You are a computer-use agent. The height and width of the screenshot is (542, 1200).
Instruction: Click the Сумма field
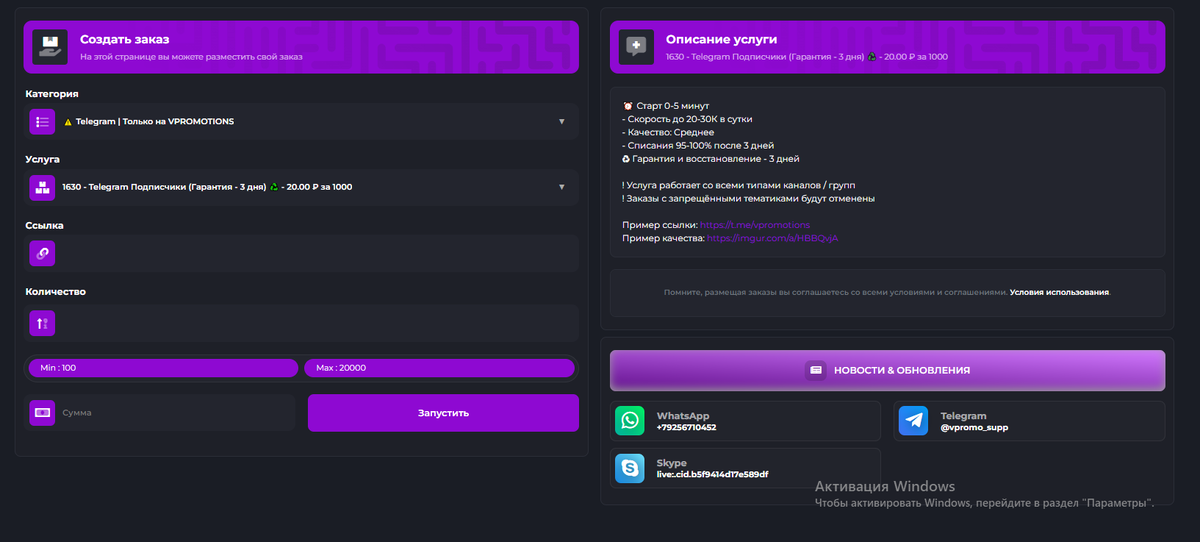click(x=160, y=412)
